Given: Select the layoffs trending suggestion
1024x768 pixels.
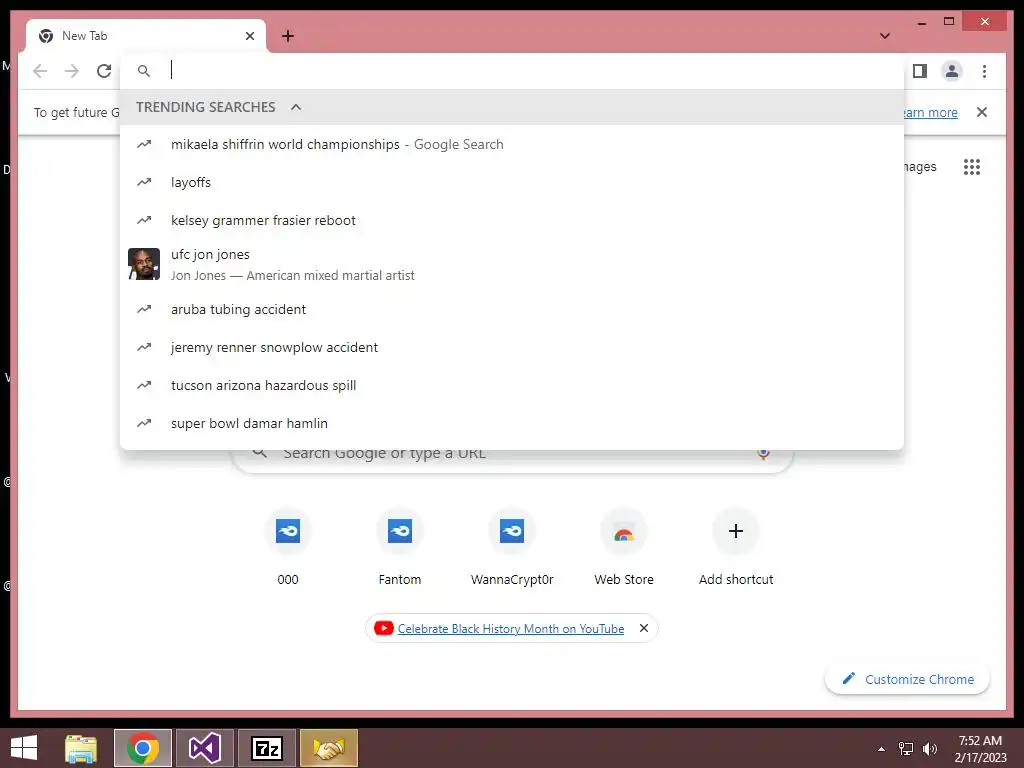Looking at the screenshot, I should (512, 182).
